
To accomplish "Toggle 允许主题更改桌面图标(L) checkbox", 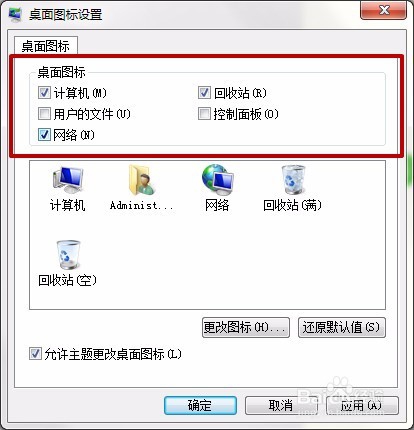I will tap(35, 354).
